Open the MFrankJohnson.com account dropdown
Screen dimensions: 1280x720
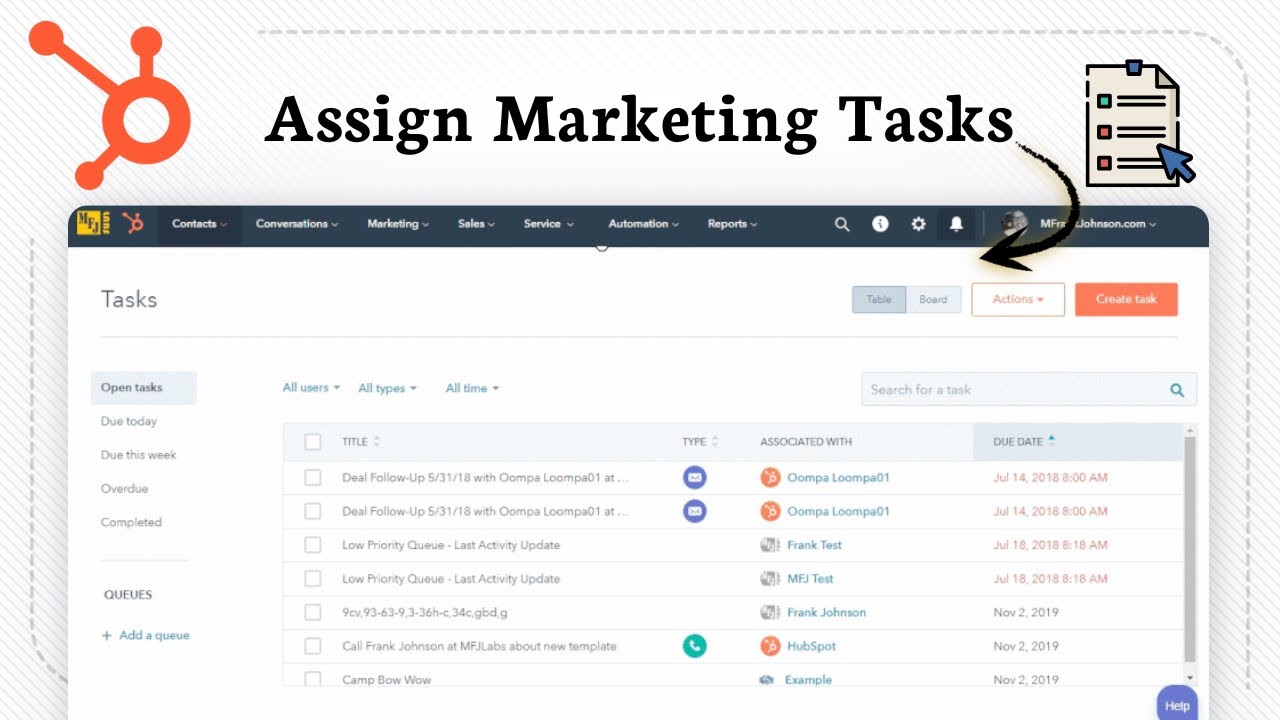[1098, 224]
